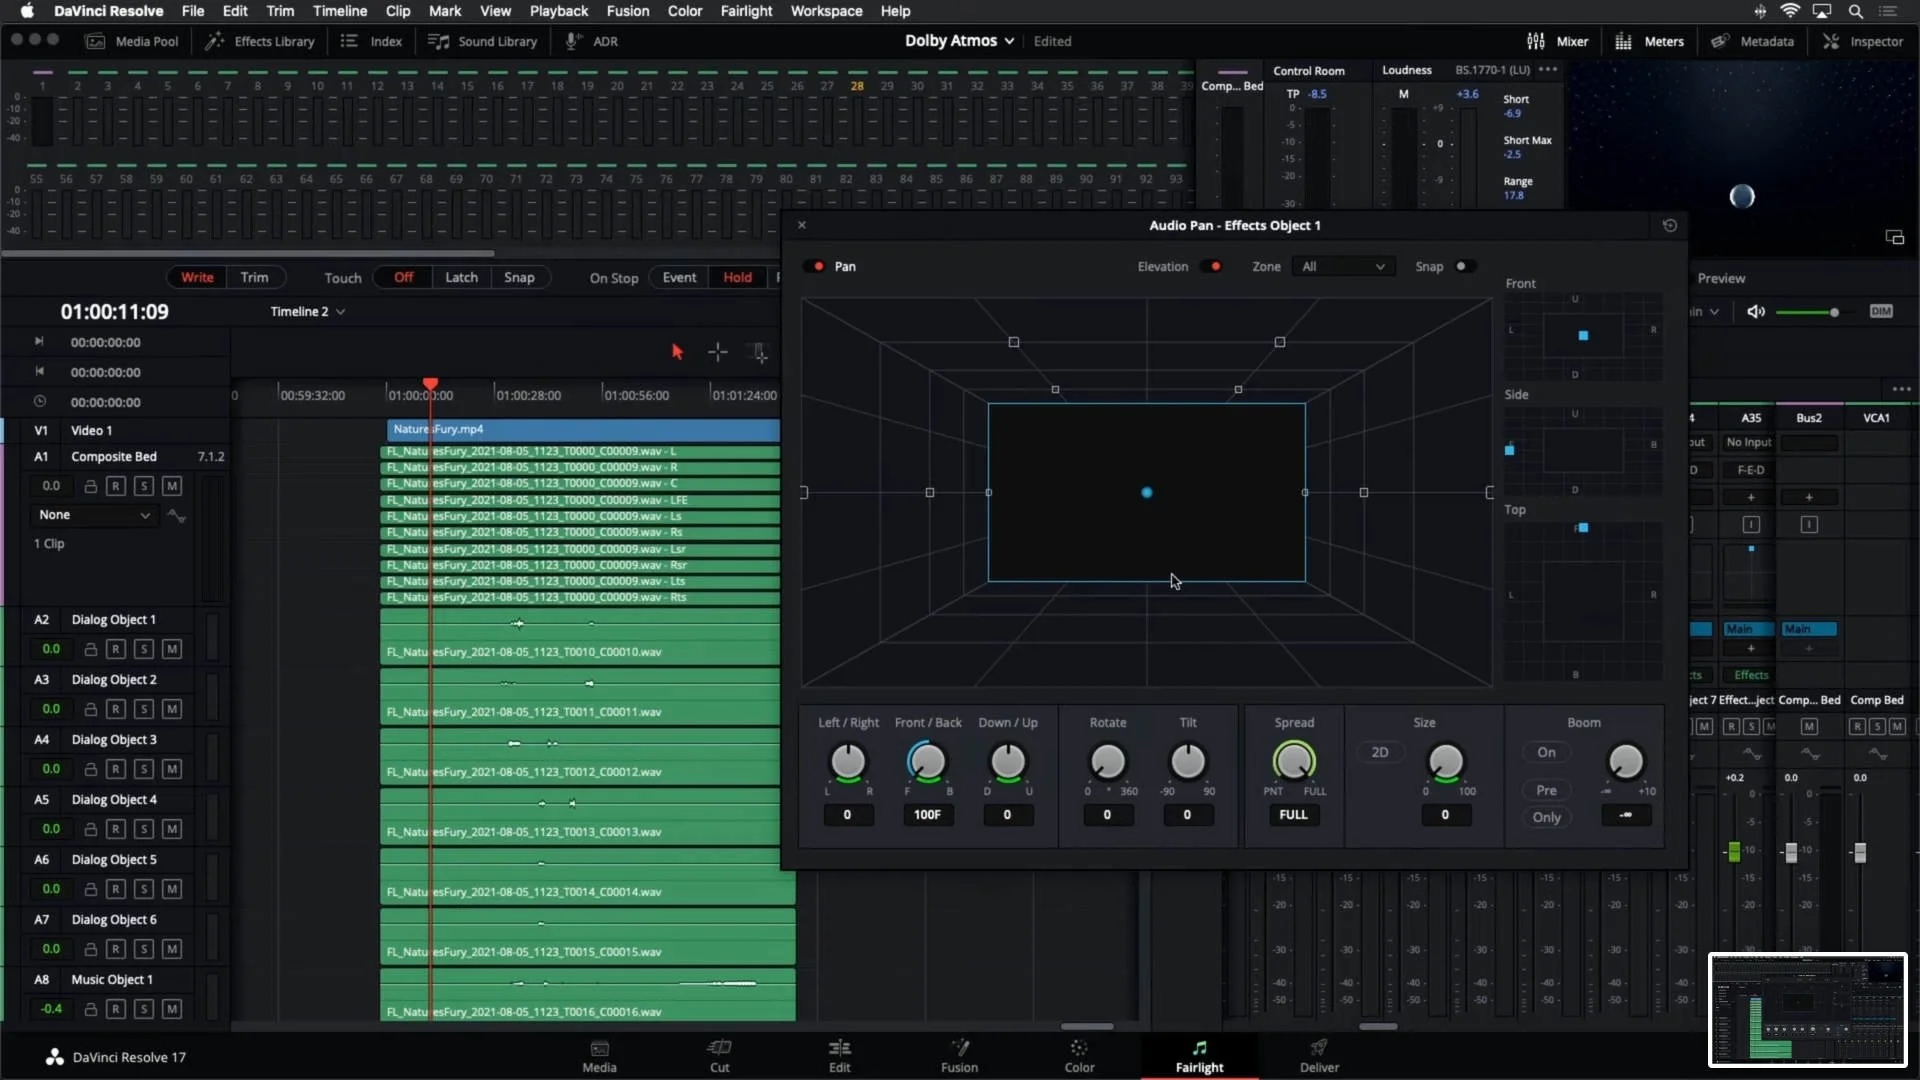Switch to the Color page tab

1079,1055
